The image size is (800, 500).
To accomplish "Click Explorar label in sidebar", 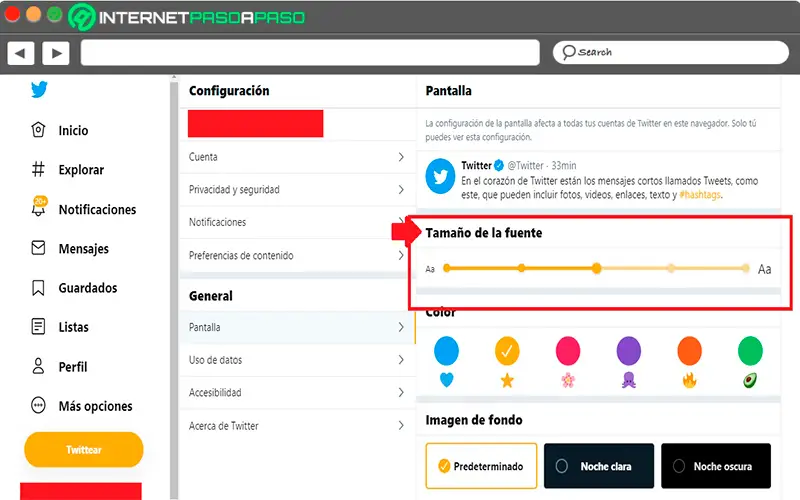I will coord(81,169).
